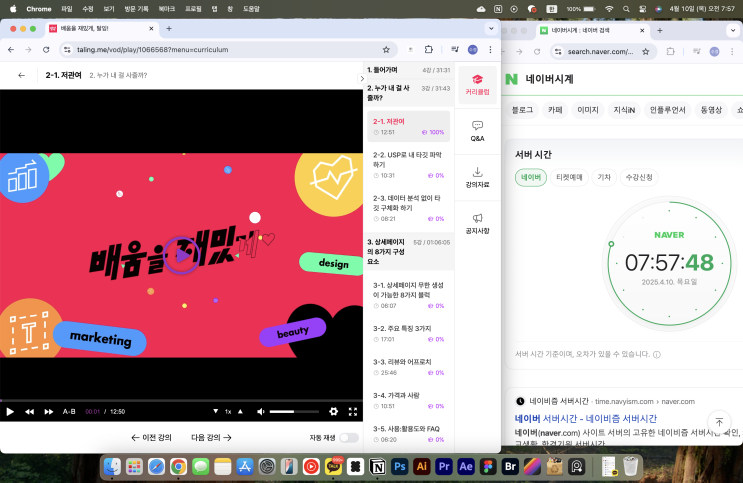Viewport: 743px width, 483px height.
Task: Select lecture 2-3. 데이터 분석 없이 타깃 구체화 하기
Action: [408, 208]
